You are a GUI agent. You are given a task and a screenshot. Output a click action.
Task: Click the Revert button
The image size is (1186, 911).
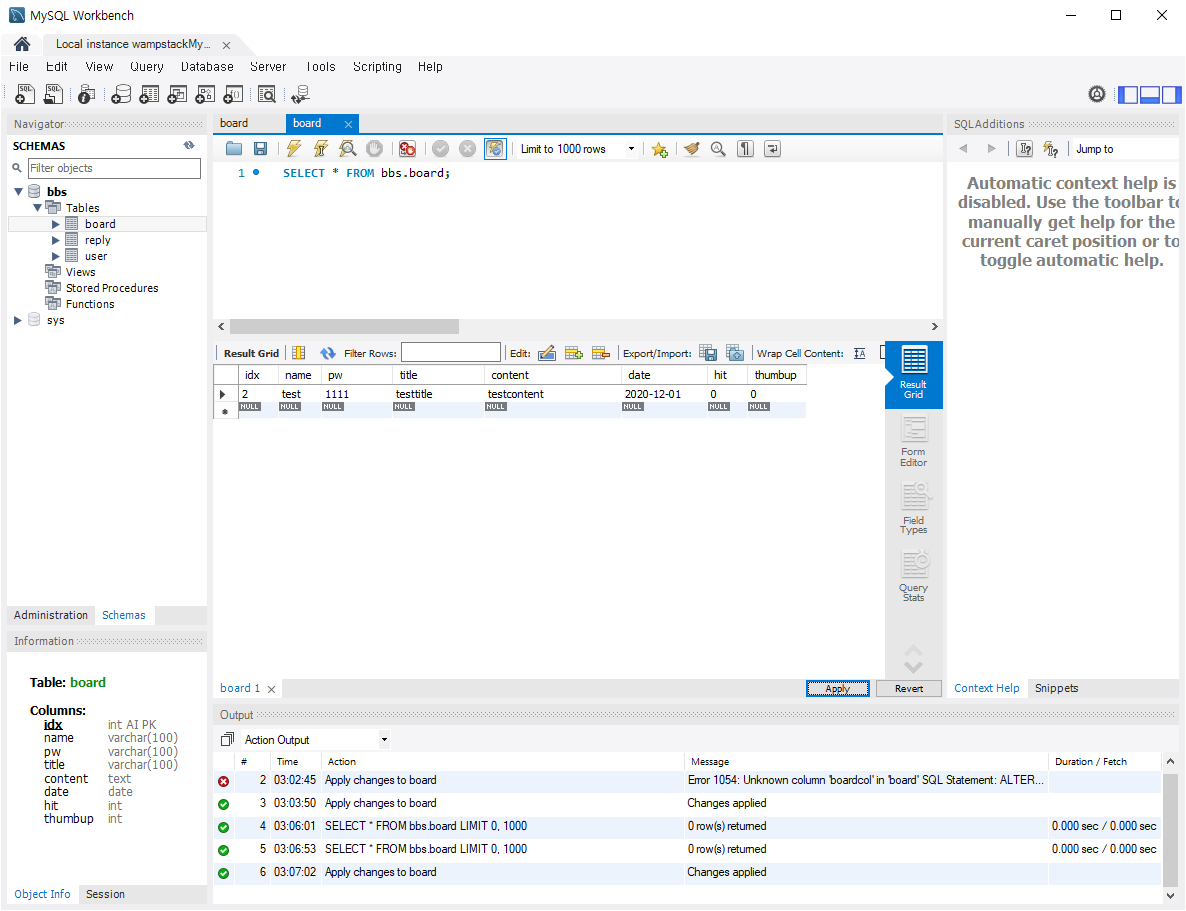tap(908, 689)
